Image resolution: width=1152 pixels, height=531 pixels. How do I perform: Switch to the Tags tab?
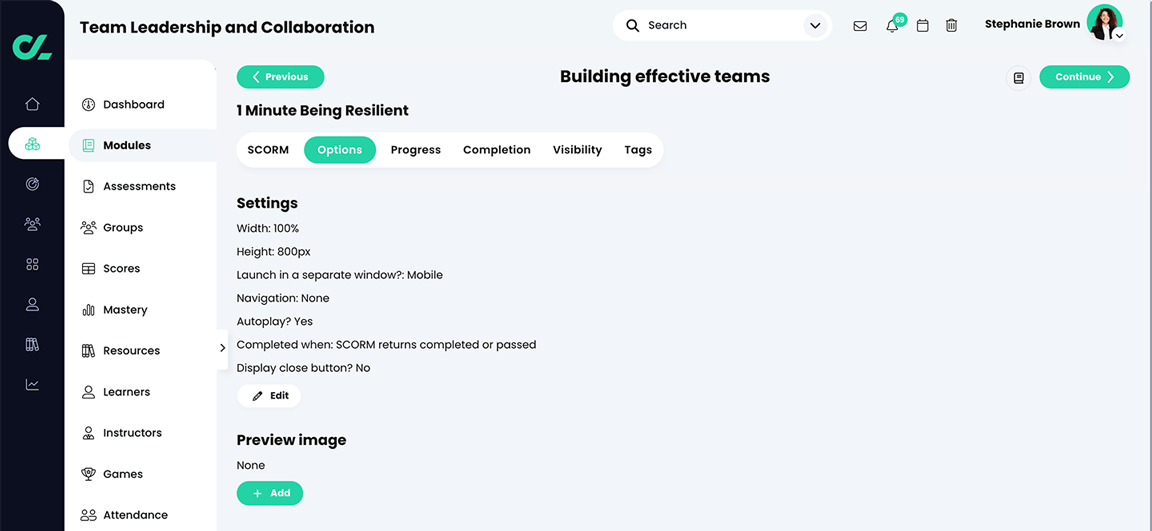point(638,150)
